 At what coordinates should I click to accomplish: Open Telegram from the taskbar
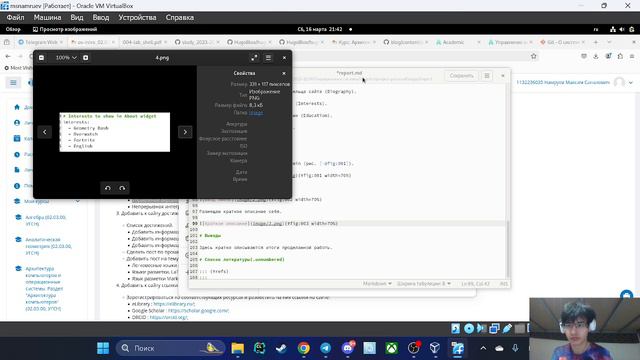(325, 348)
